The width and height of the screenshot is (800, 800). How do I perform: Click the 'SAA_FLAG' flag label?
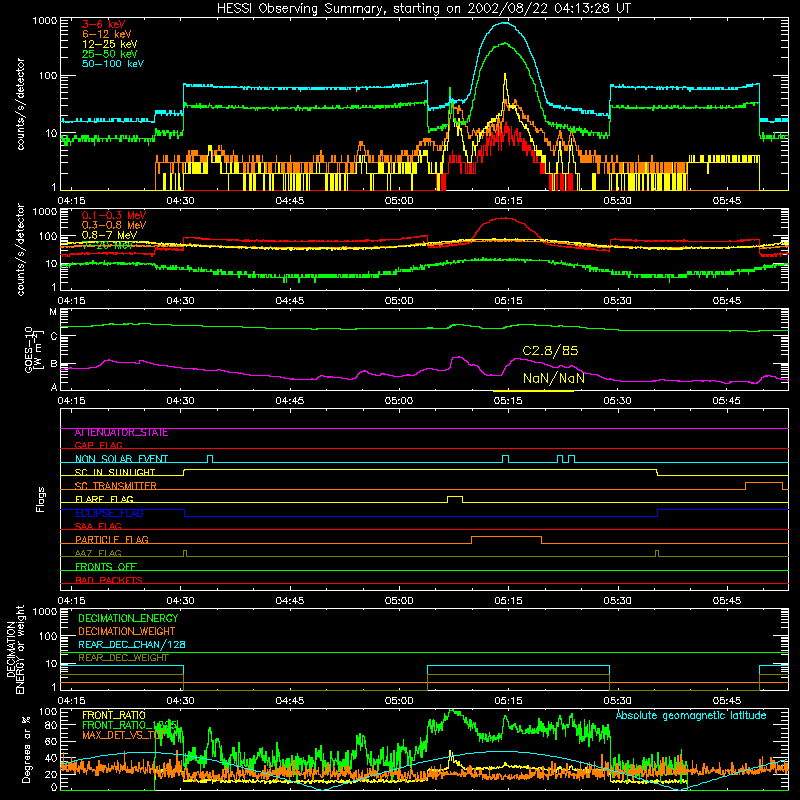click(98, 526)
